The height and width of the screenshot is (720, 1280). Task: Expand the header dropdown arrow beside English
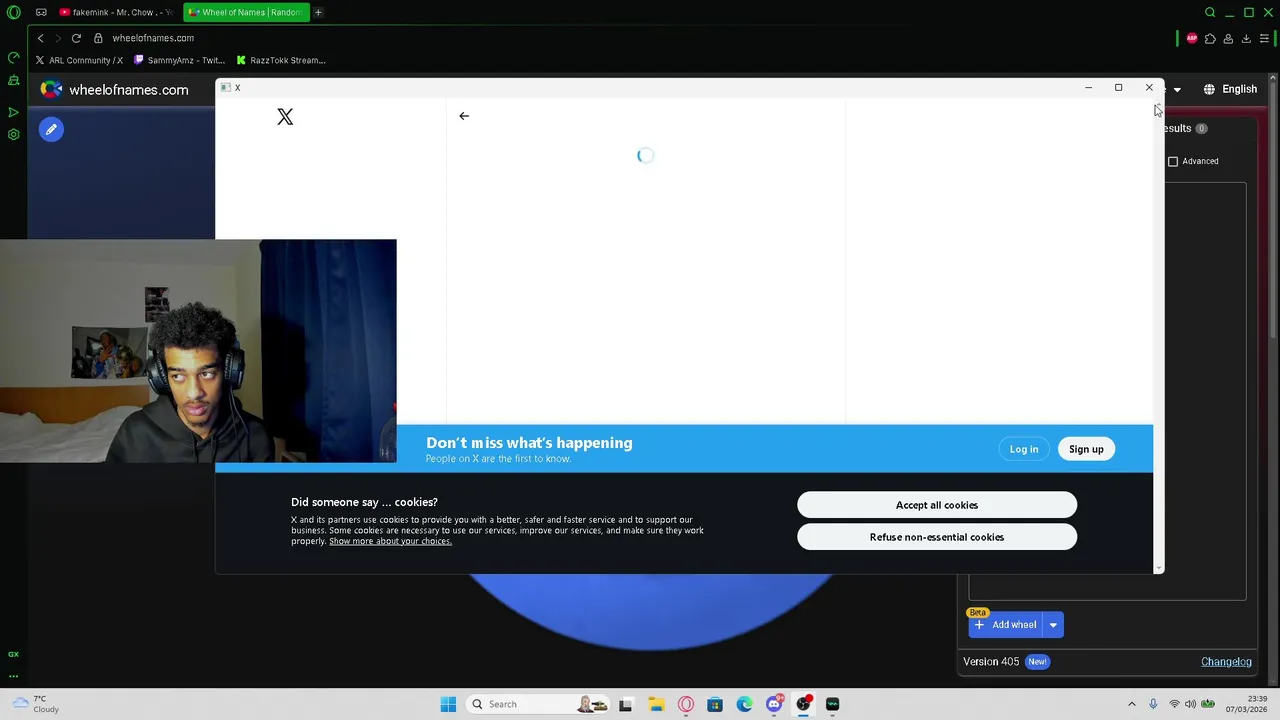click(1177, 90)
